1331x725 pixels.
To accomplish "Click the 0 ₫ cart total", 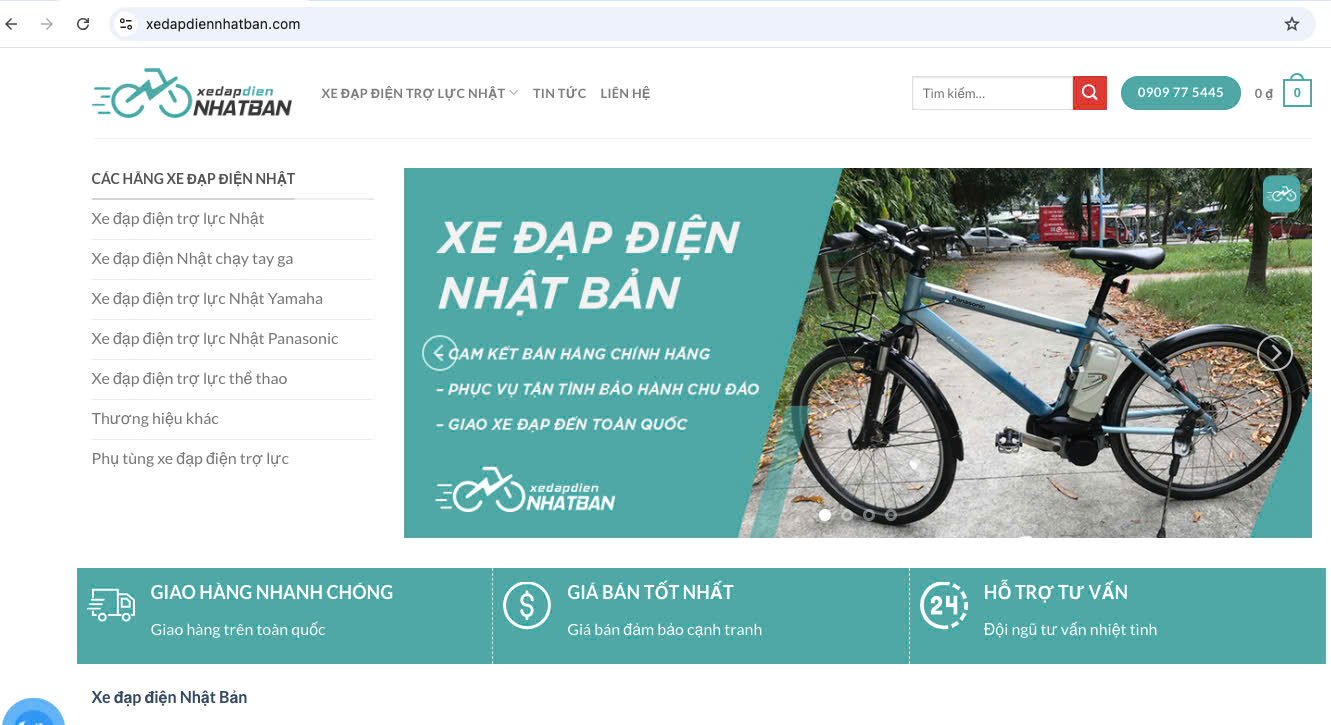I will pyautogui.click(x=1264, y=93).
